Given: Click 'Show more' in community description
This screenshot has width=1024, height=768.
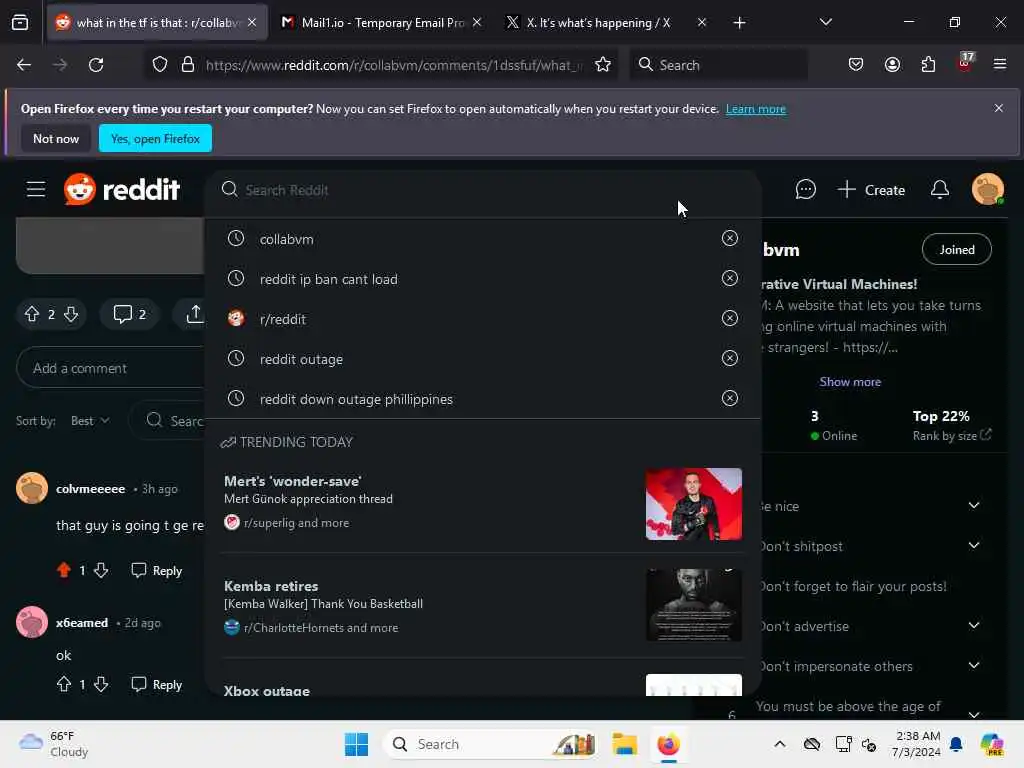Looking at the screenshot, I should click(850, 382).
